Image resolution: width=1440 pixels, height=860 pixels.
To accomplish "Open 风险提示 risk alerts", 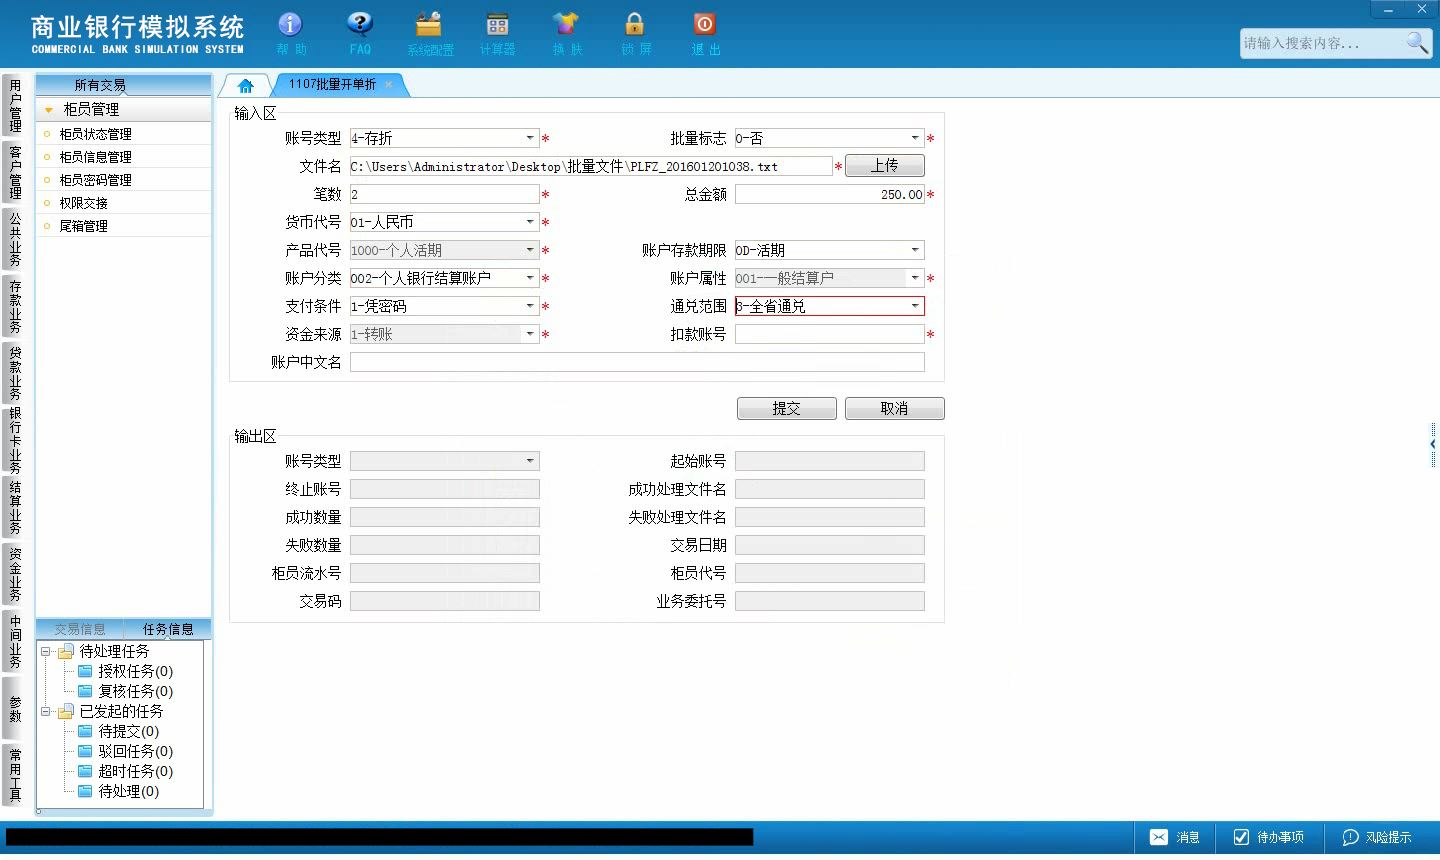I will 1376,837.
